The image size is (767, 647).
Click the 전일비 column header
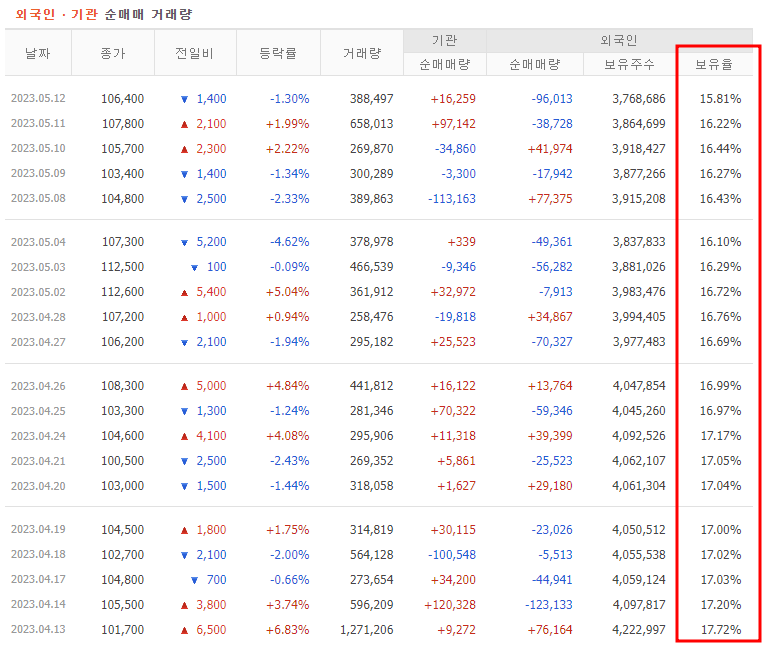click(x=195, y=53)
